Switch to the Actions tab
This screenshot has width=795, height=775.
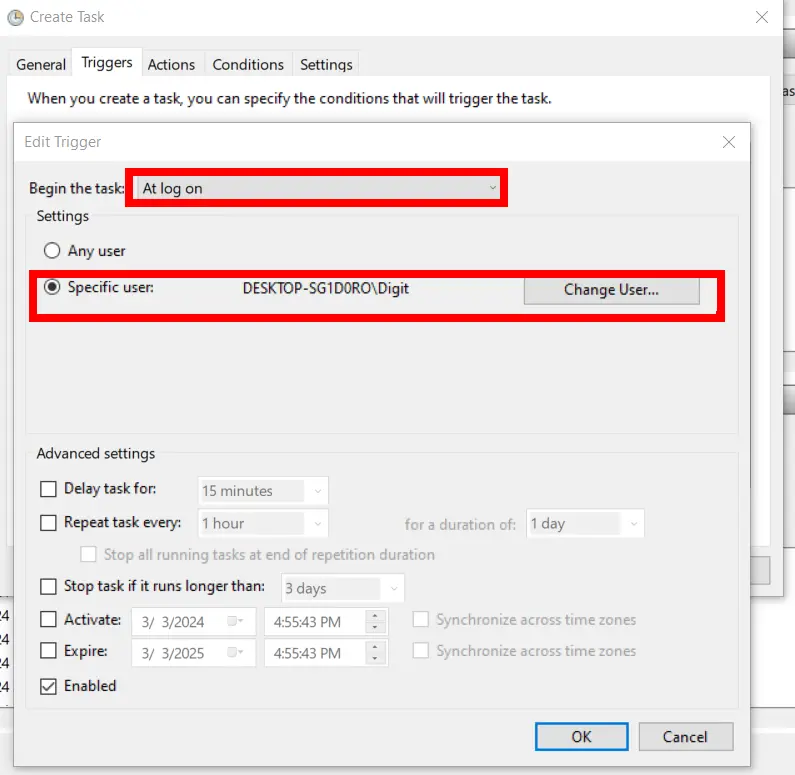(x=171, y=64)
